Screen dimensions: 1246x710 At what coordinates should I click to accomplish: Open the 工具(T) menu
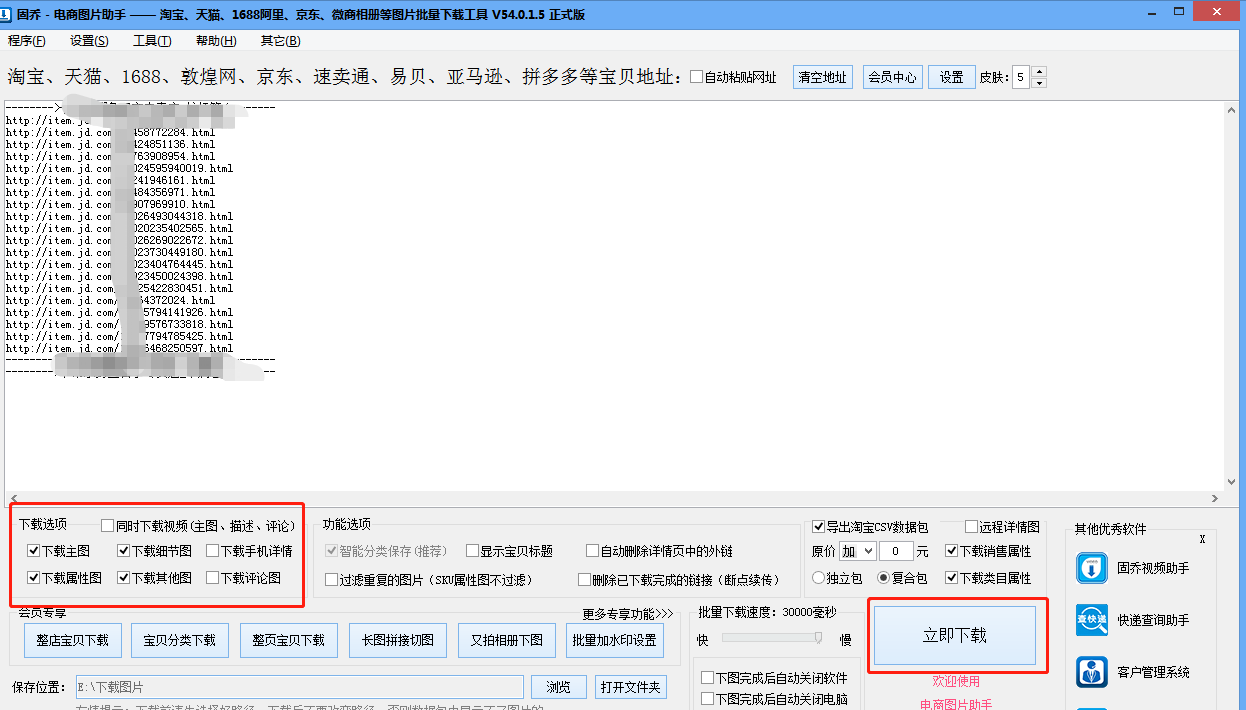coord(152,41)
